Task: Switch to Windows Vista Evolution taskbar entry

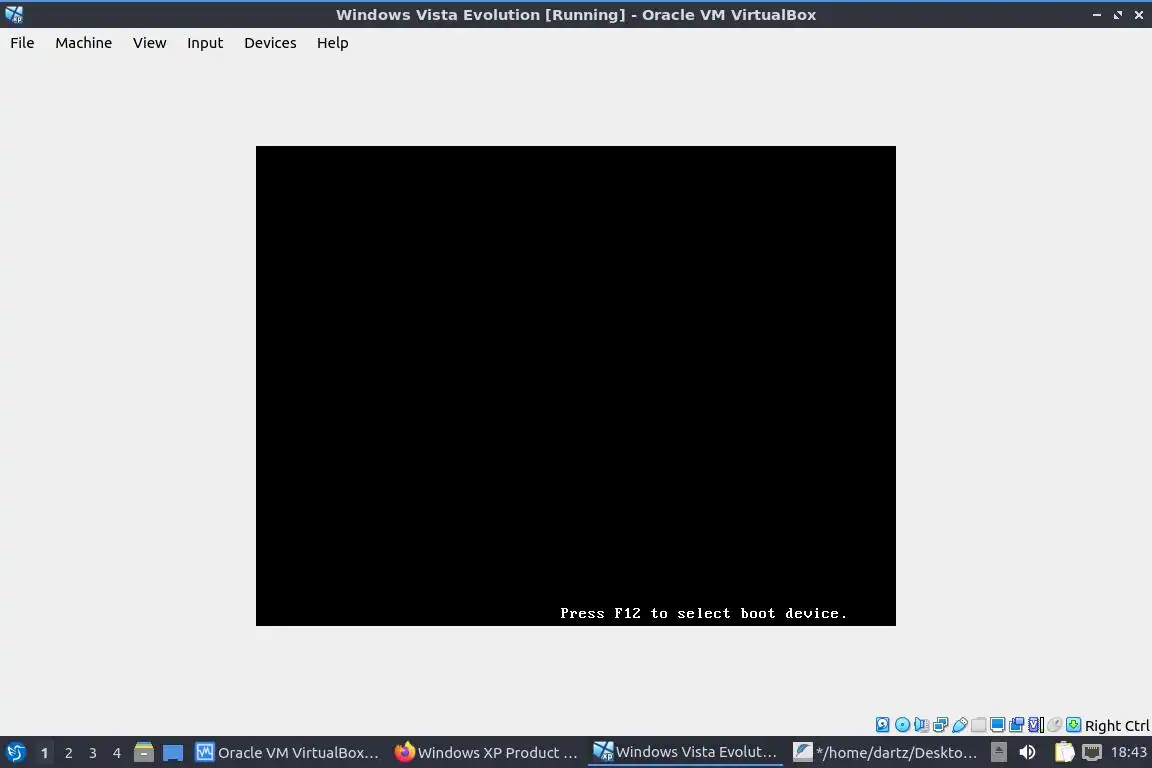Action: tap(685, 753)
